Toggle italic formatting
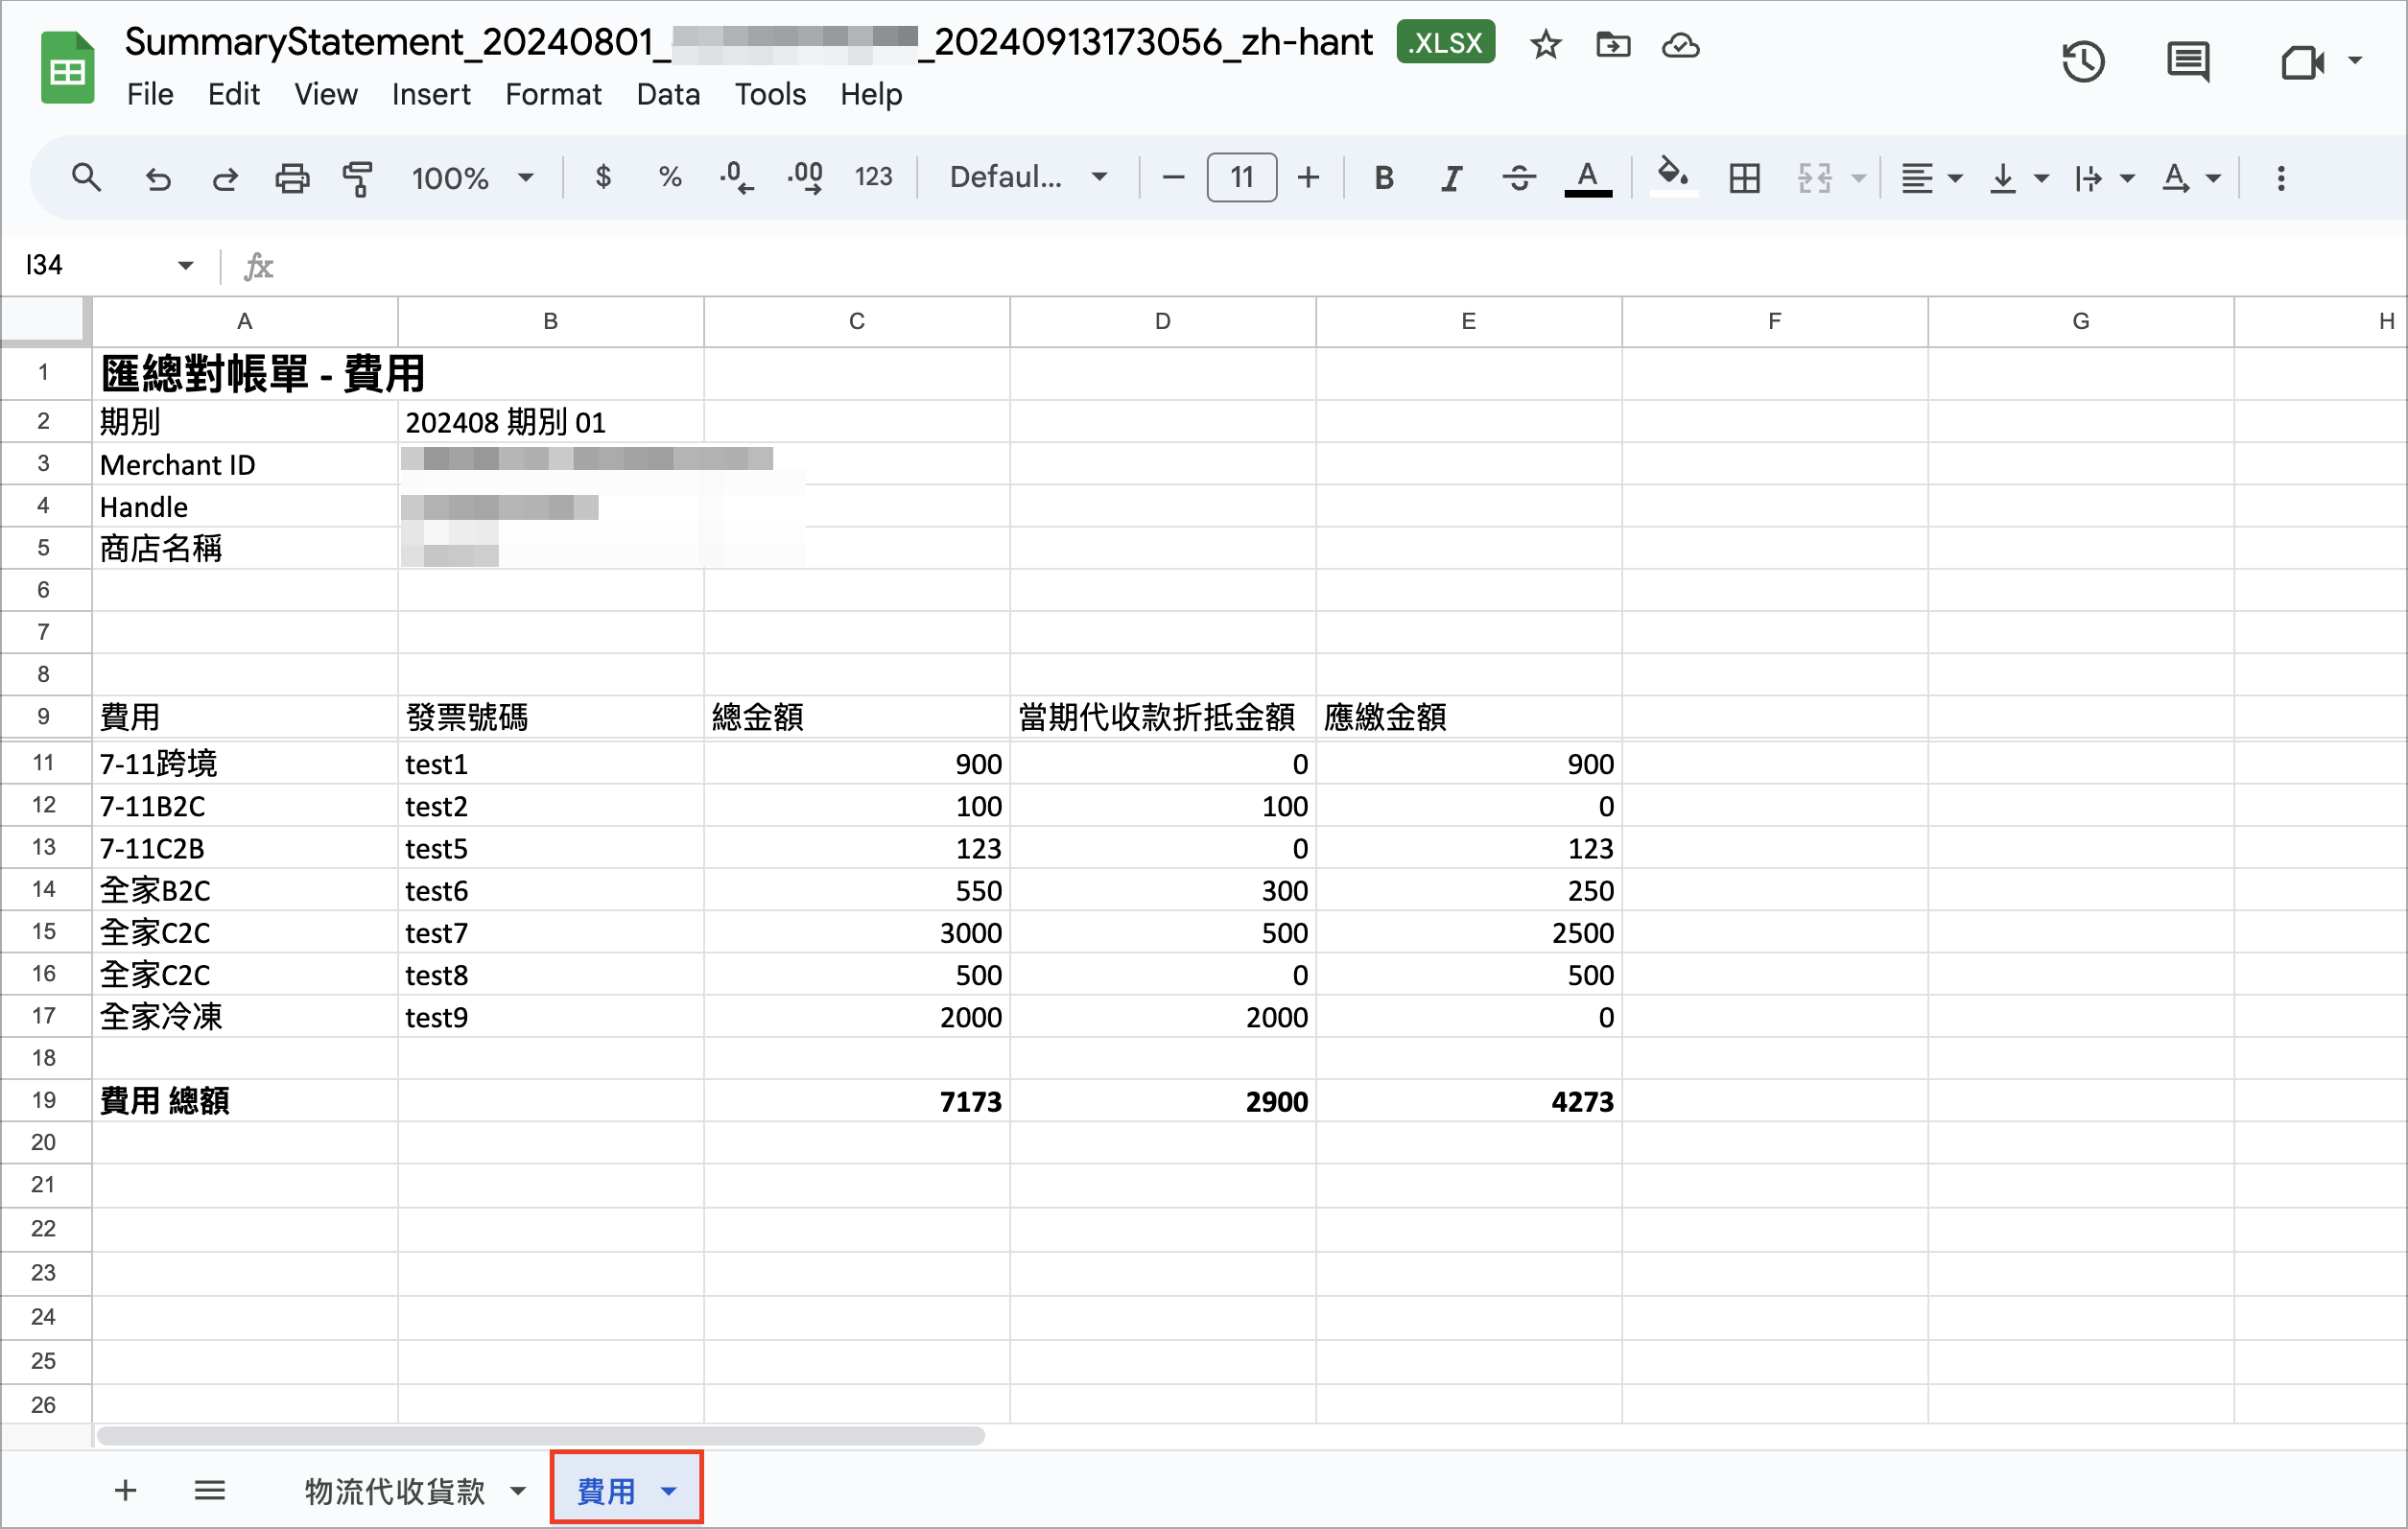The image size is (2408, 1529). 1451,178
